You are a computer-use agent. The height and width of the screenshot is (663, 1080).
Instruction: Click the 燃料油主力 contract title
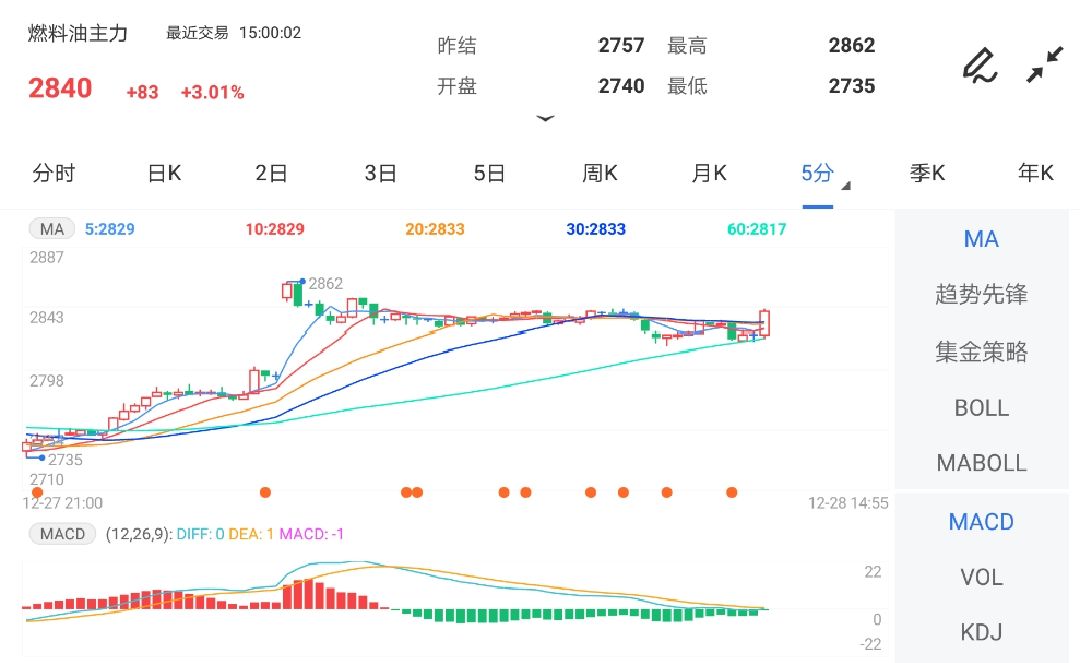[78, 33]
